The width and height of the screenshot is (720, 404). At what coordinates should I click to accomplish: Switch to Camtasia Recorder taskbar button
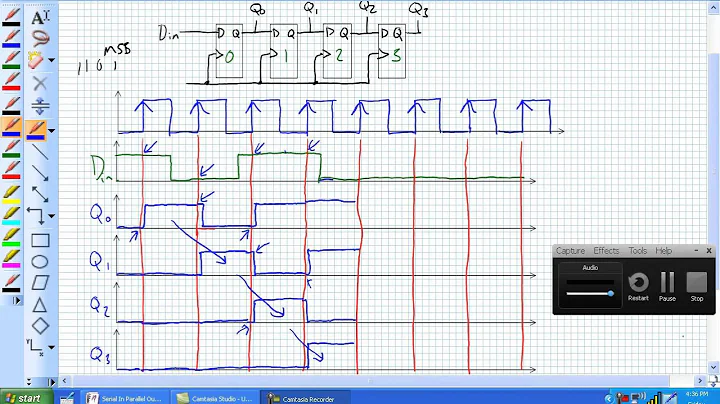pyautogui.click(x=305, y=398)
